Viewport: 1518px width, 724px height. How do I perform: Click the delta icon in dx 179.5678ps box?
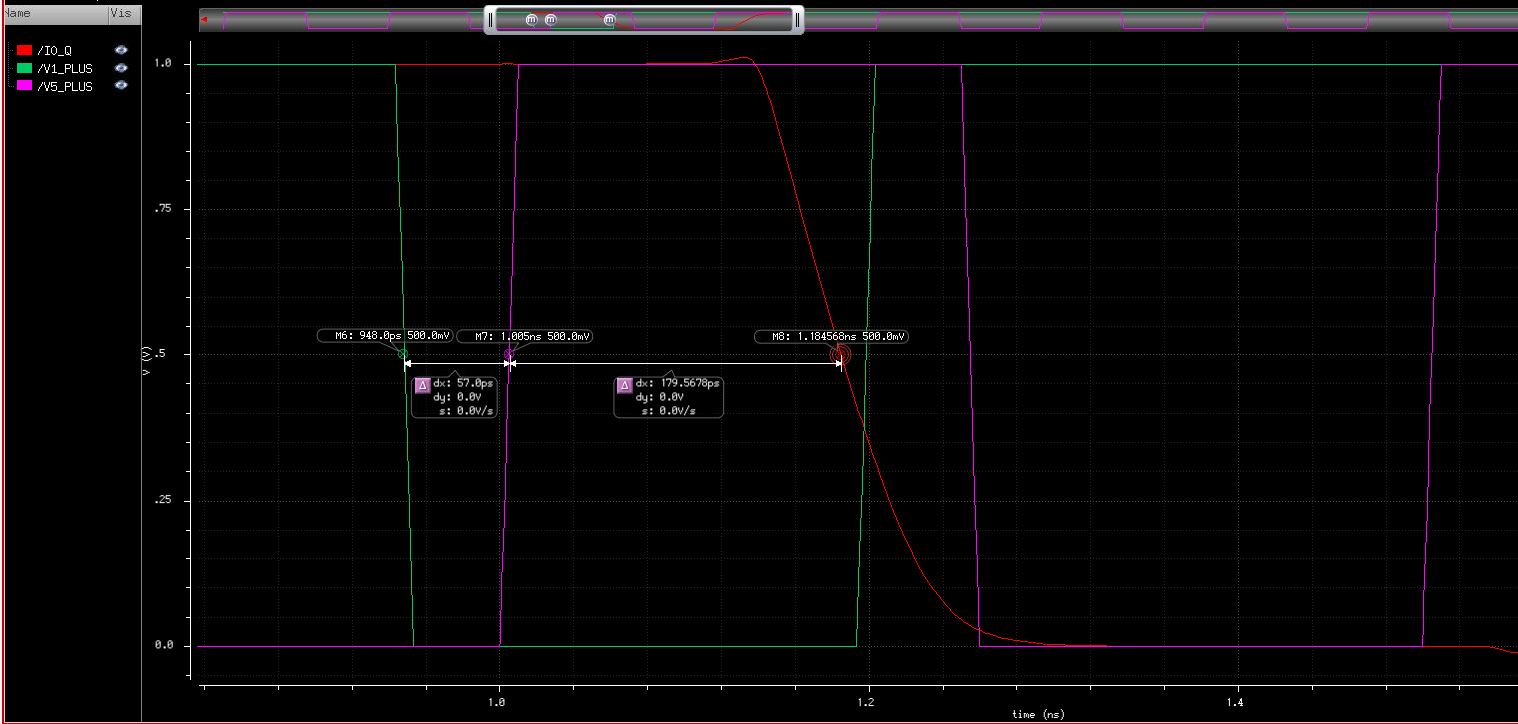point(625,384)
